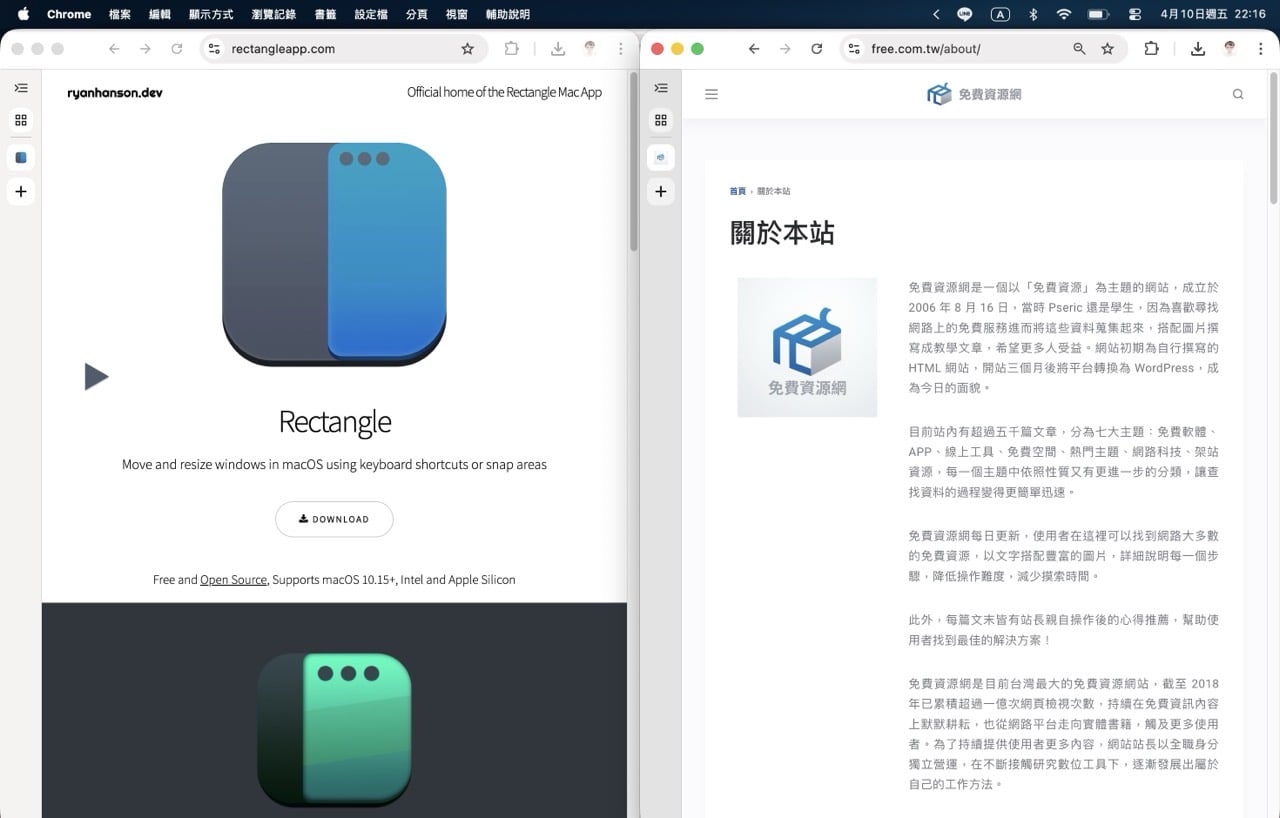This screenshot has width=1280, height=818.
Task: Open macOS Control Center in menu bar
Action: (x=1134, y=14)
